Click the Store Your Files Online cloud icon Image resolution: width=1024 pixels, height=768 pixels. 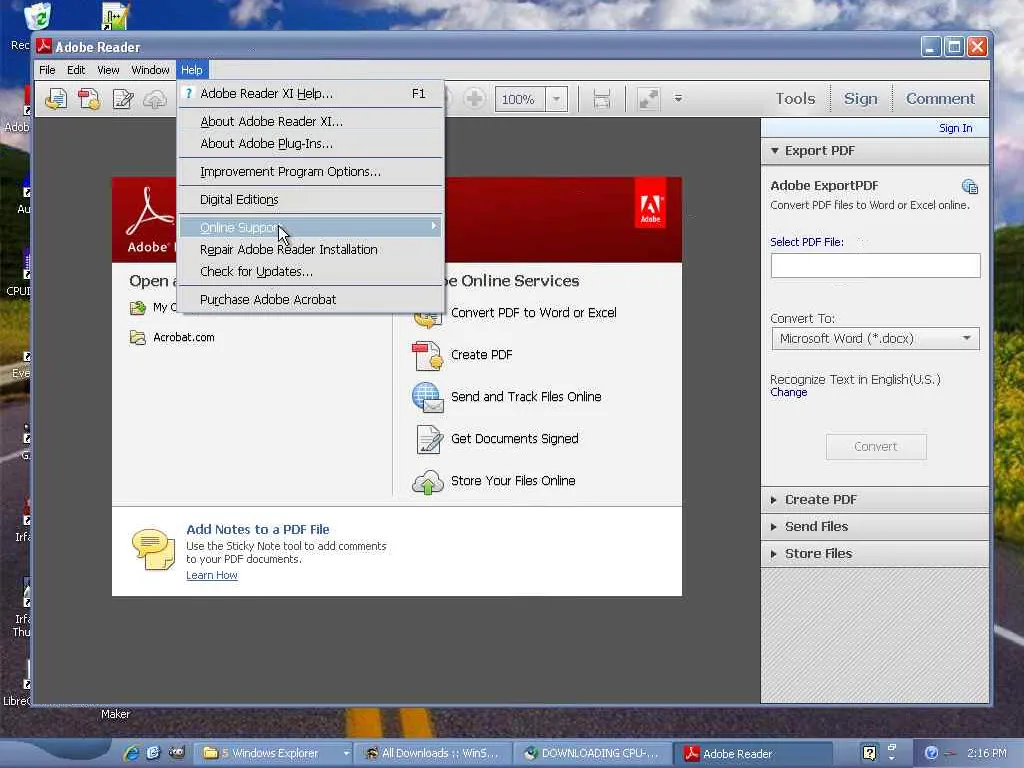pyautogui.click(x=428, y=482)
